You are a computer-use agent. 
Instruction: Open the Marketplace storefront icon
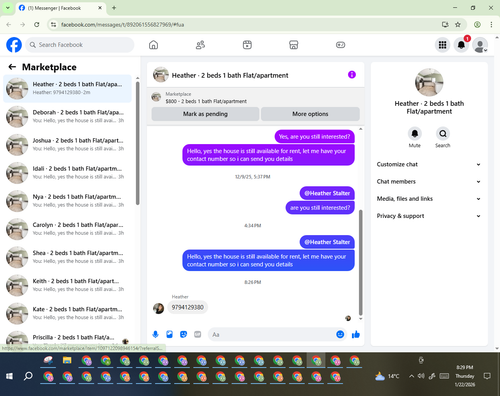294,45
